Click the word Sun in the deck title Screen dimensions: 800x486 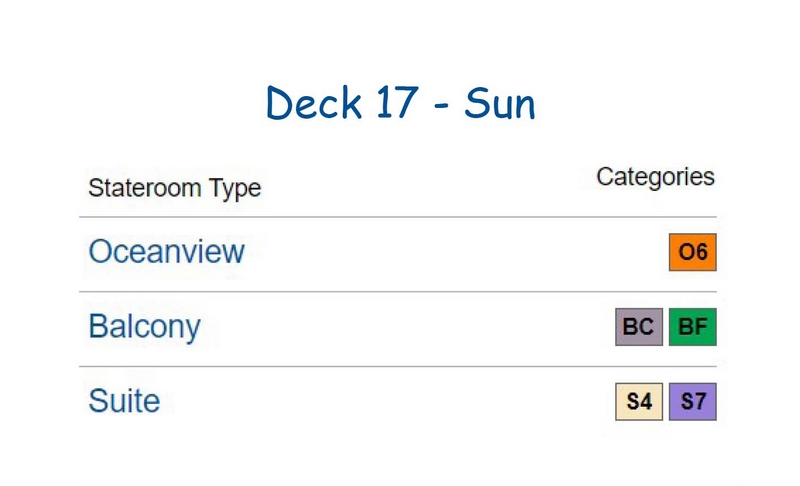tap(499, 104)
